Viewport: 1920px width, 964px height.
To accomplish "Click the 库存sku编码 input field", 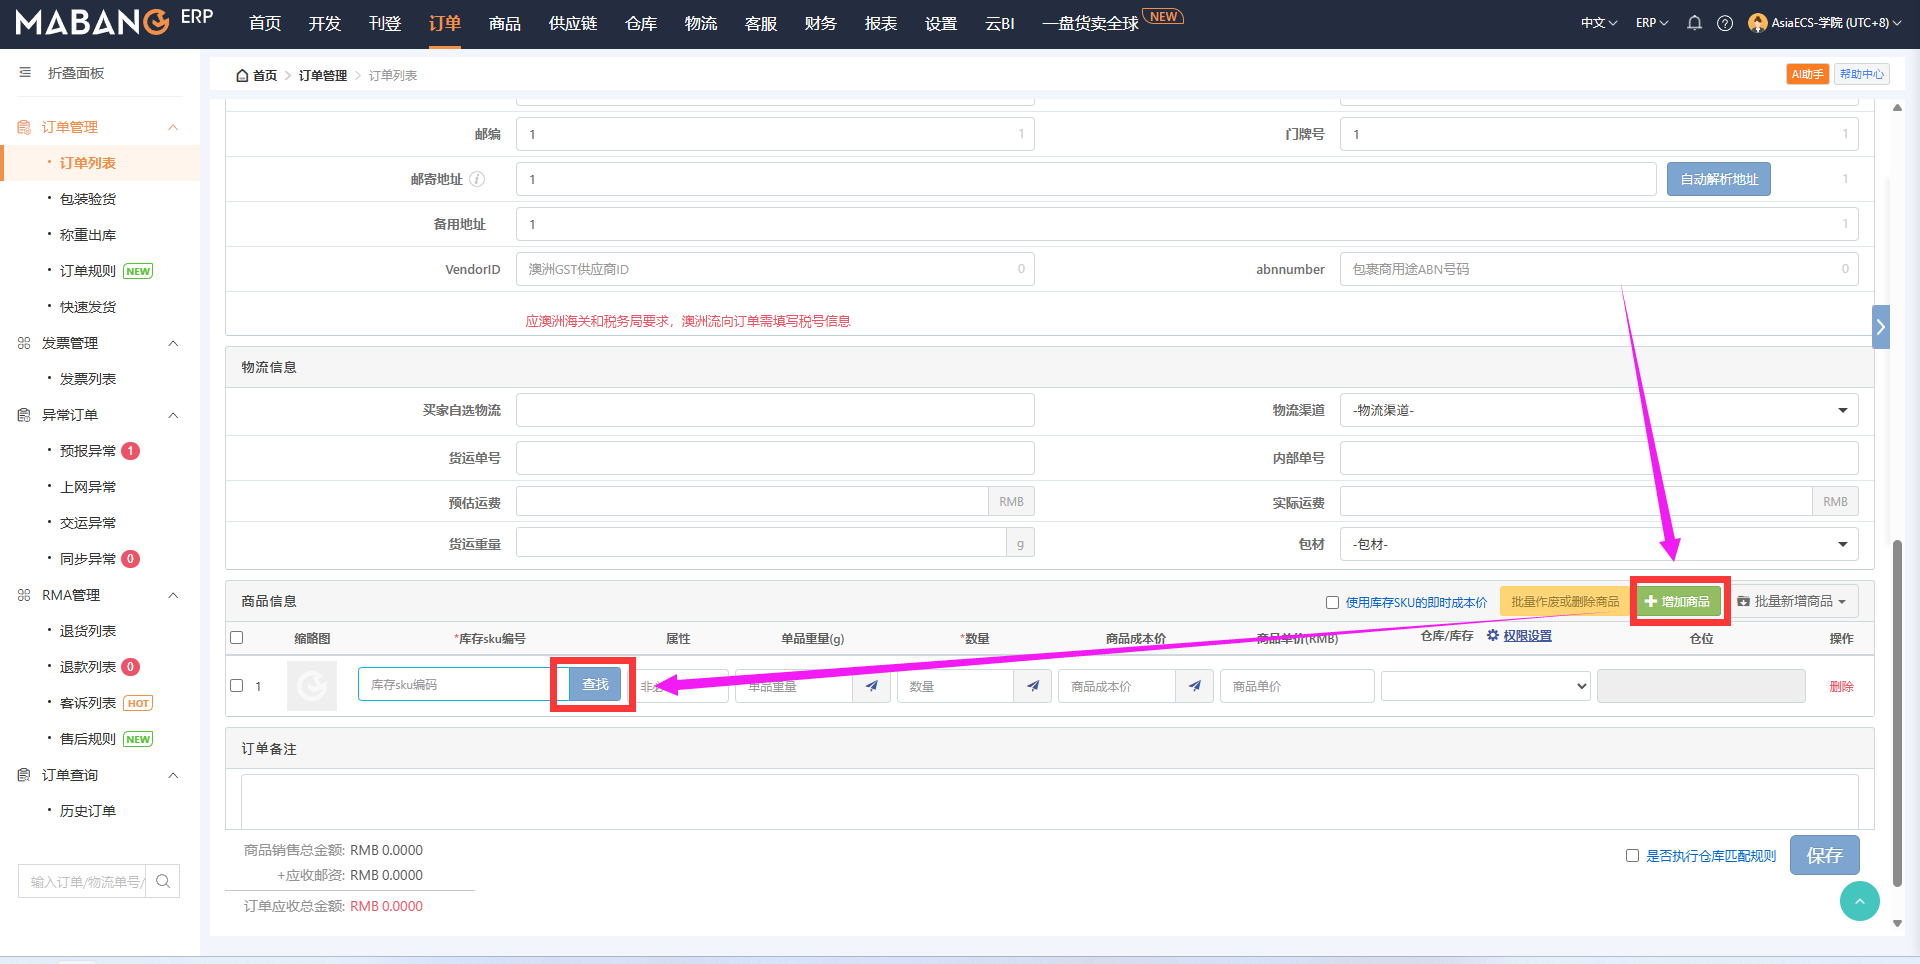I will (x=455, y=685).
